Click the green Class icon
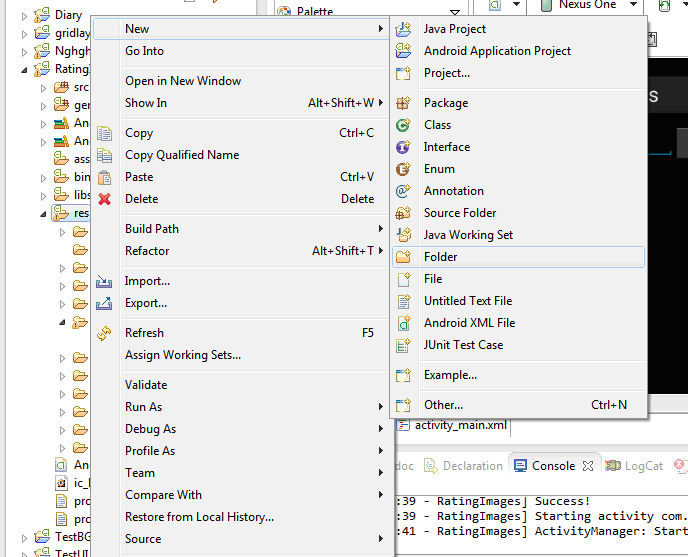Screen dimensions: 688x557 pos(403,125)
